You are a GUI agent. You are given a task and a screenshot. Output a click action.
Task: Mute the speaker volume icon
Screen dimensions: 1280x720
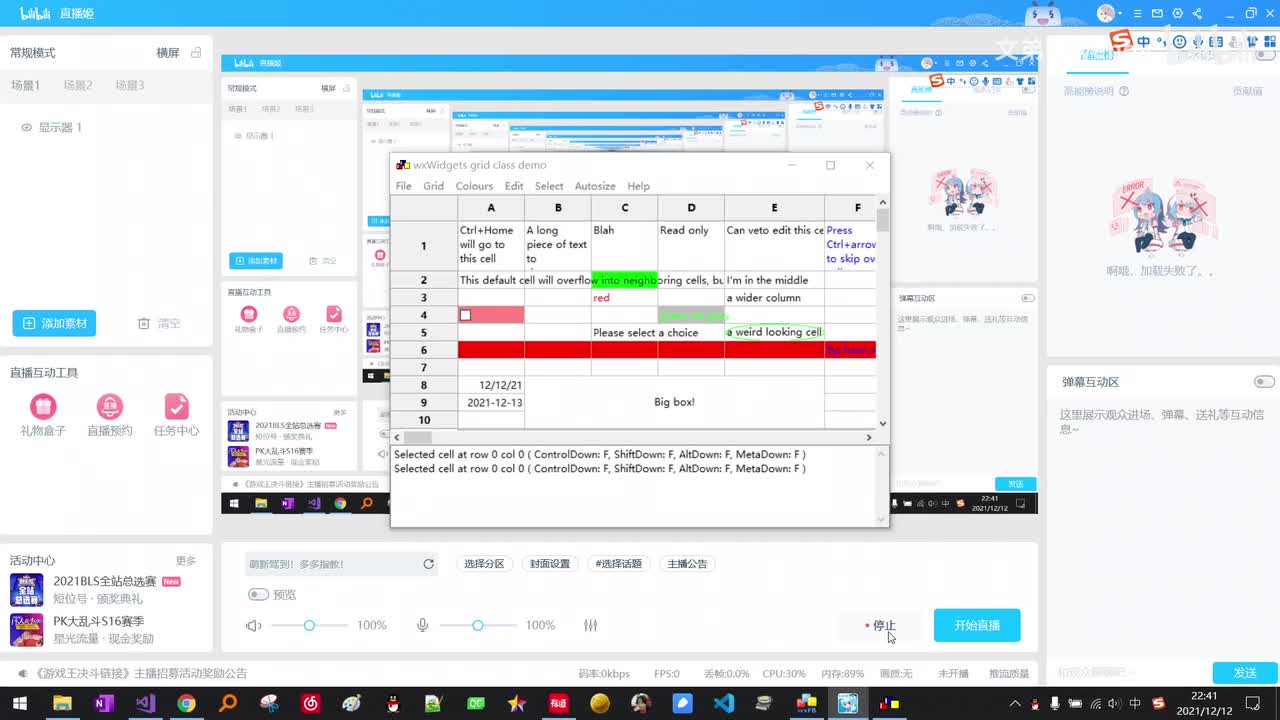(254, 625)
